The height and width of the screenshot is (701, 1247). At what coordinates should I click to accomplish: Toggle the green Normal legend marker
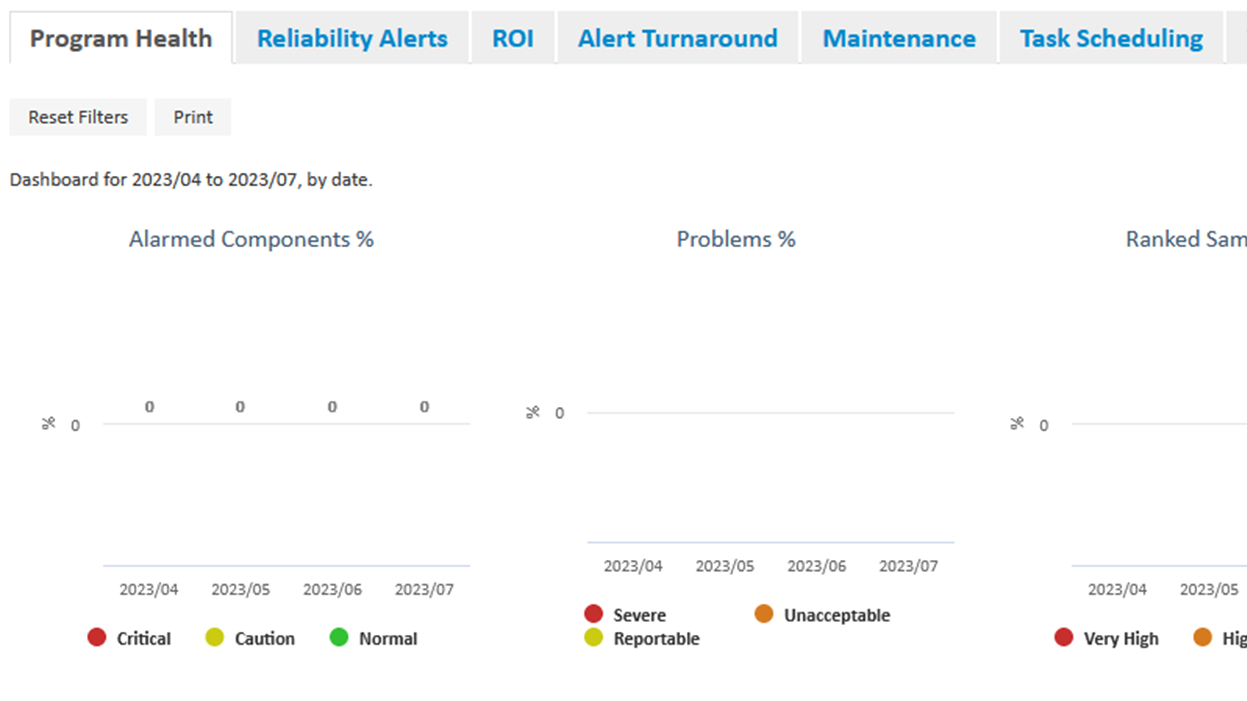(339, 638)
